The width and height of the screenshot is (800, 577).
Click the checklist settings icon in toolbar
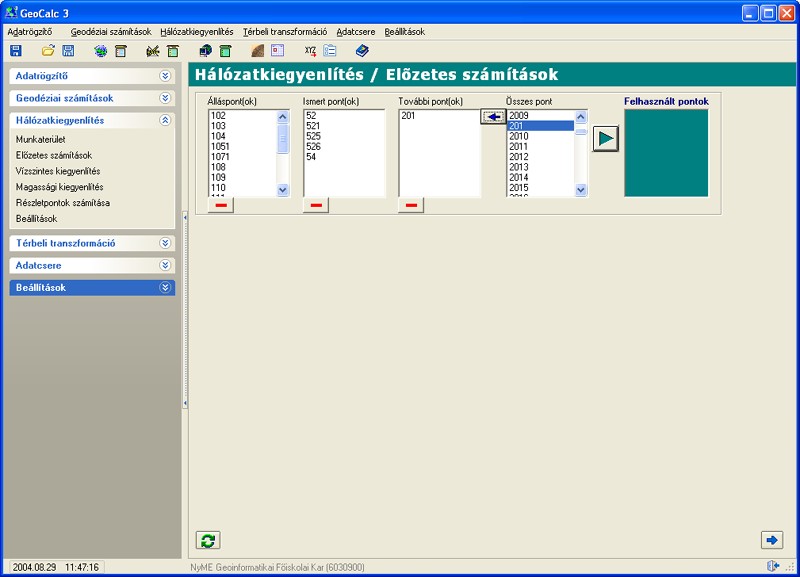(x=330, y=51)
